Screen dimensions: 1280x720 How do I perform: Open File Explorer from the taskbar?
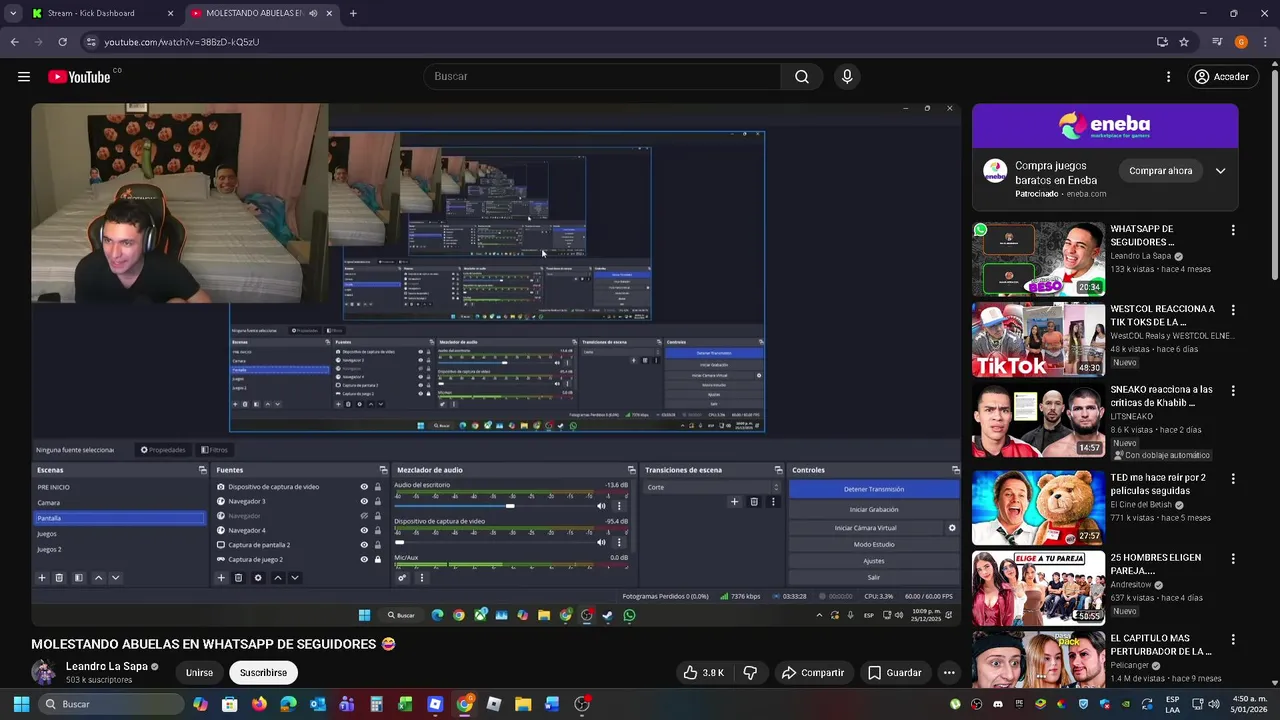[523, 704]
